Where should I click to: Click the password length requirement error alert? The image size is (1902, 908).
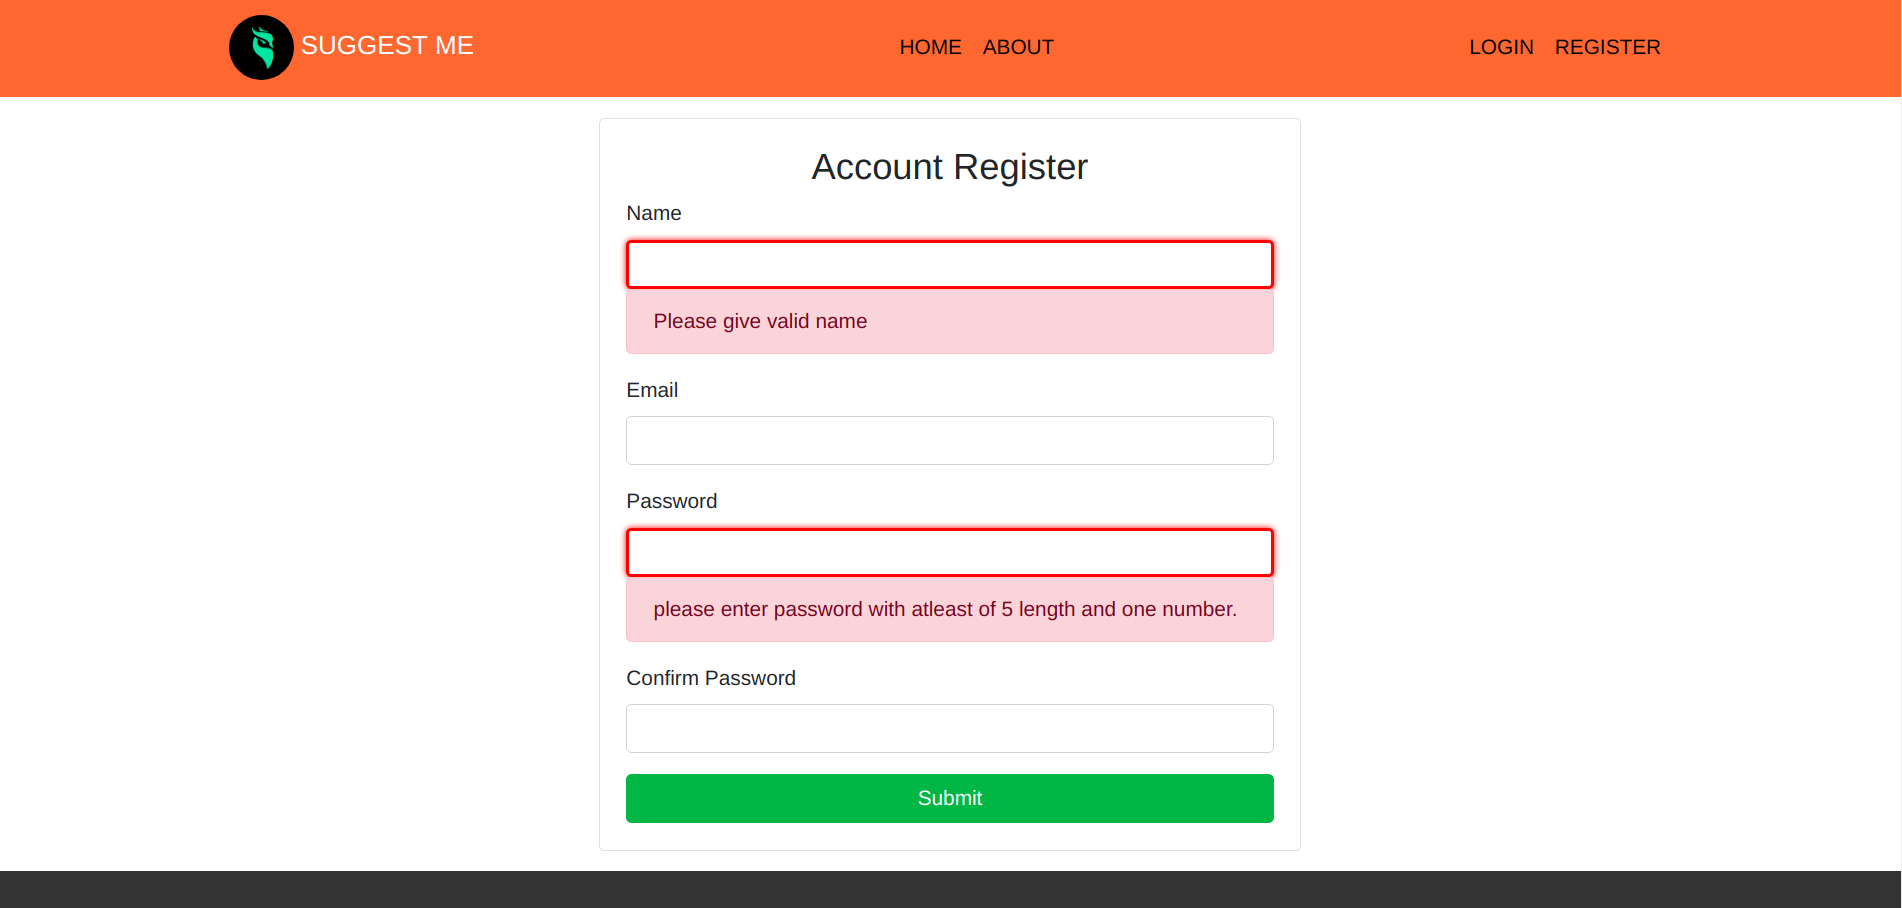tap(945, 609)
